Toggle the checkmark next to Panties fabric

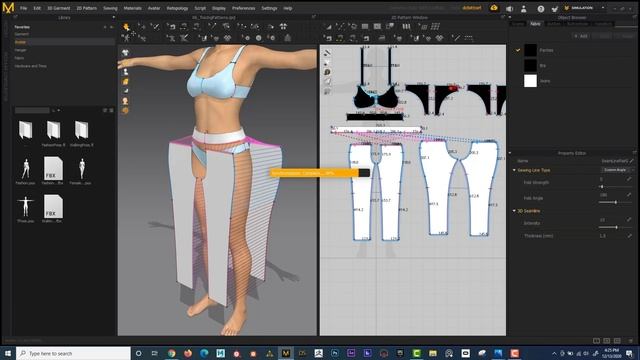pyautogui.click(x=518, y=50)
